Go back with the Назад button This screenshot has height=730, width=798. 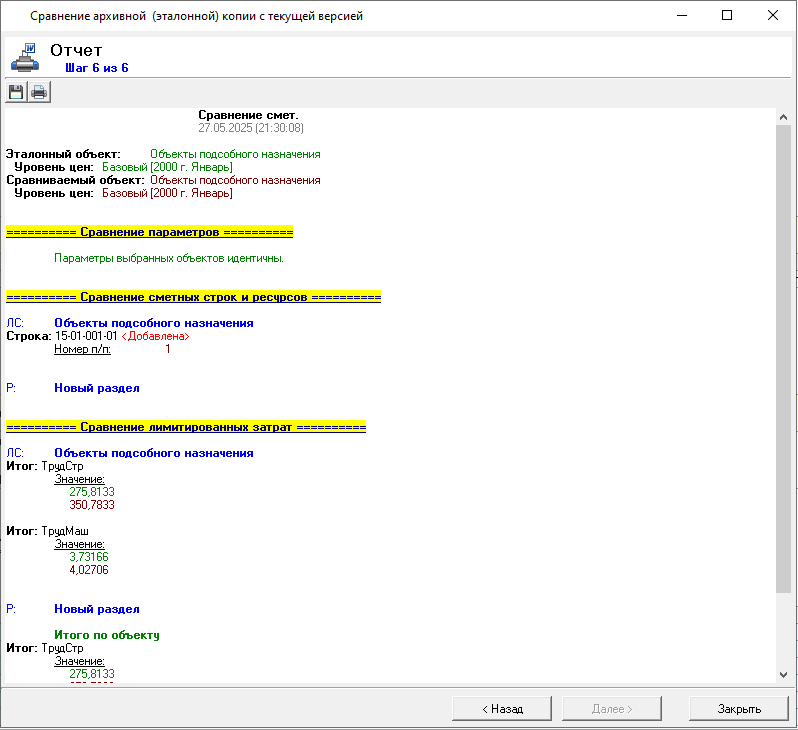coord(502,709)
